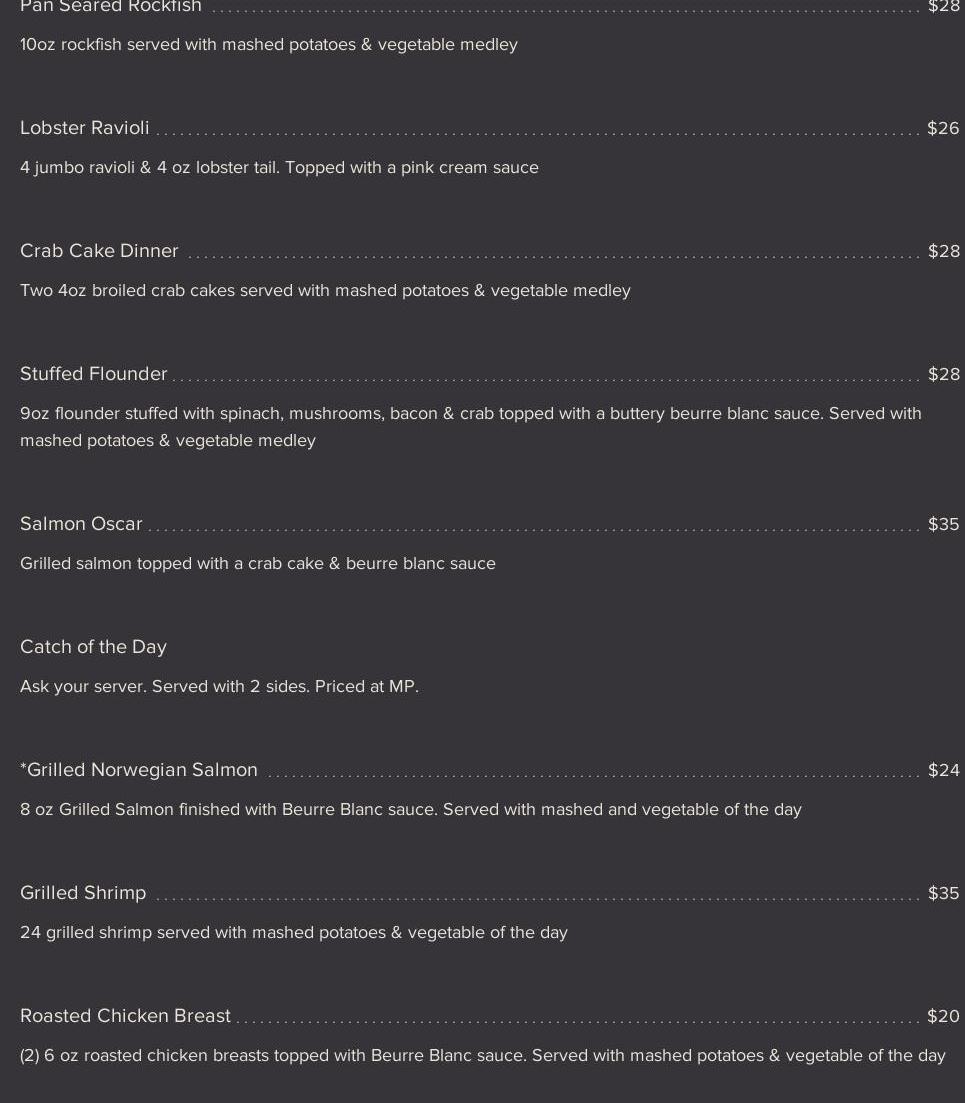Click the 'Ask your server' text
This screenshot has height=1103, width=965.
pos(219,687)
